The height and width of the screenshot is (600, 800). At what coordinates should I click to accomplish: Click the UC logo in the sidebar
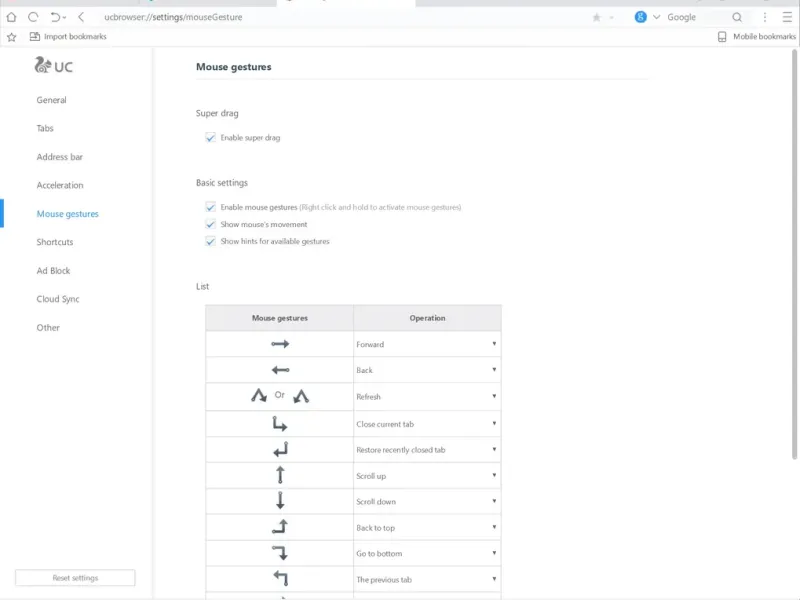tap(54, 66)
